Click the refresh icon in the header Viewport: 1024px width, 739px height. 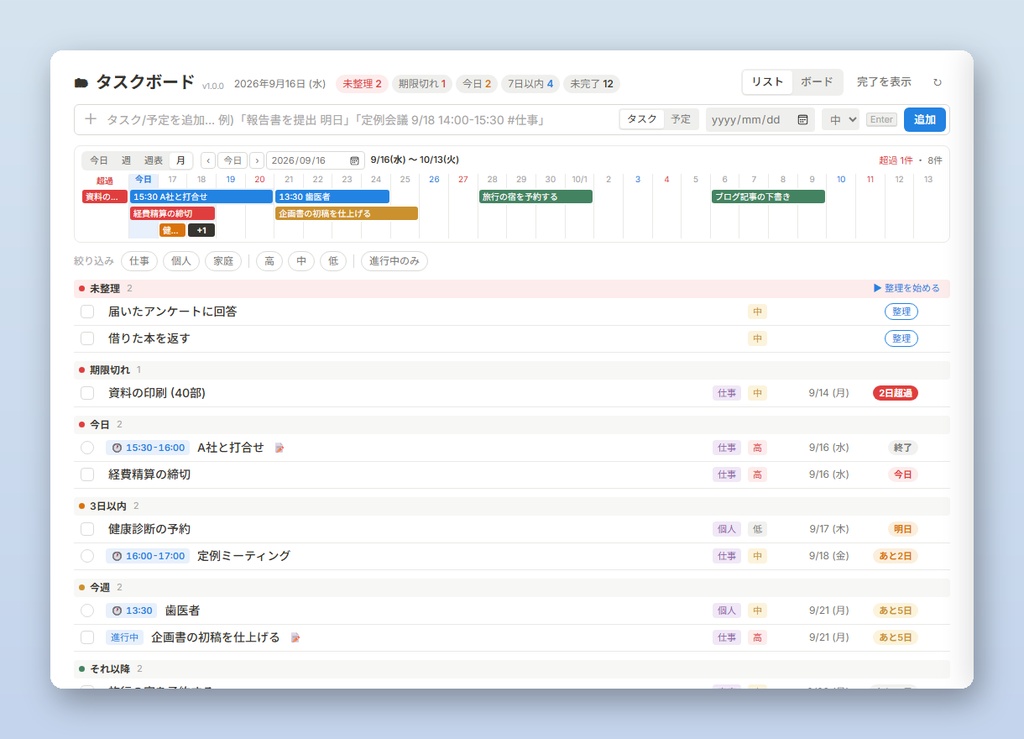point(937,82)
